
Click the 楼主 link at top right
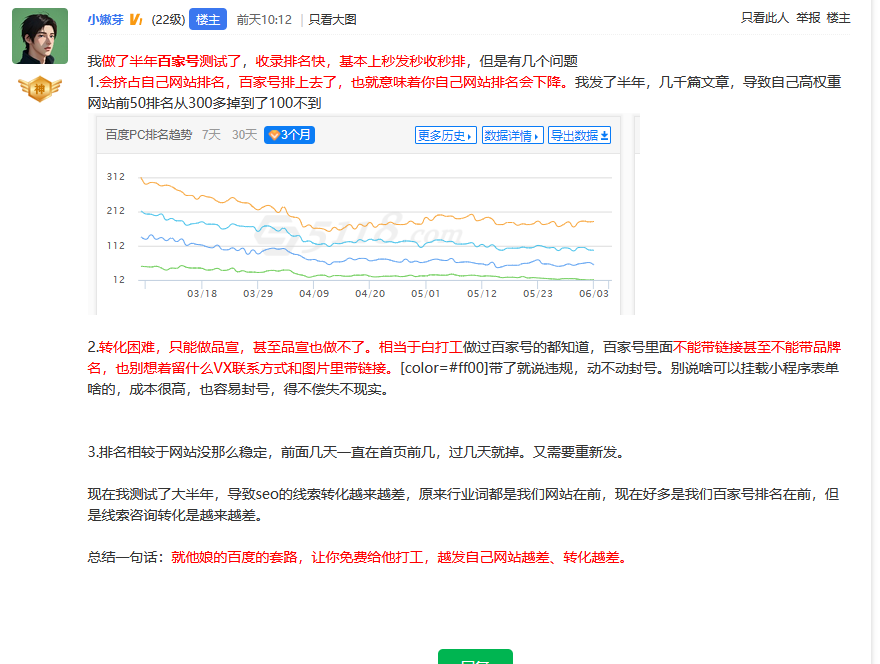838,18
